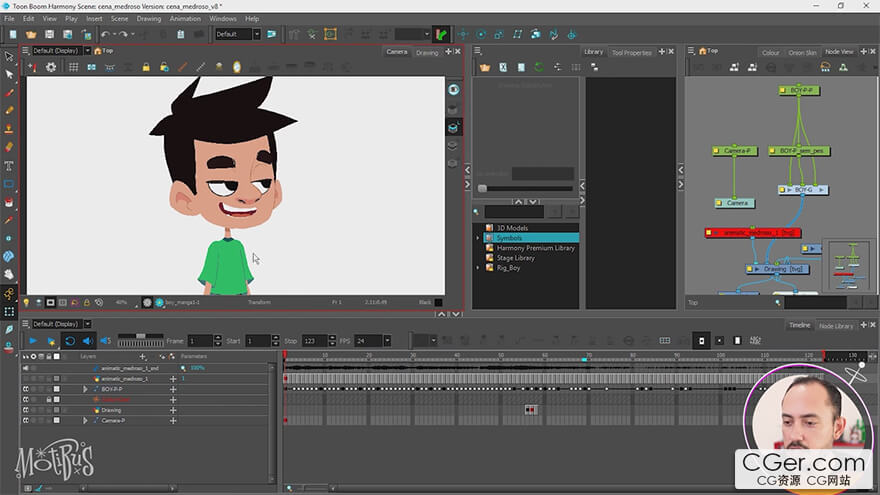The width and height of the screenshot is (880, 495).
Task: Toggle visibility of Drawing layer
Action: pyautogui.click(x=25, y=410)
